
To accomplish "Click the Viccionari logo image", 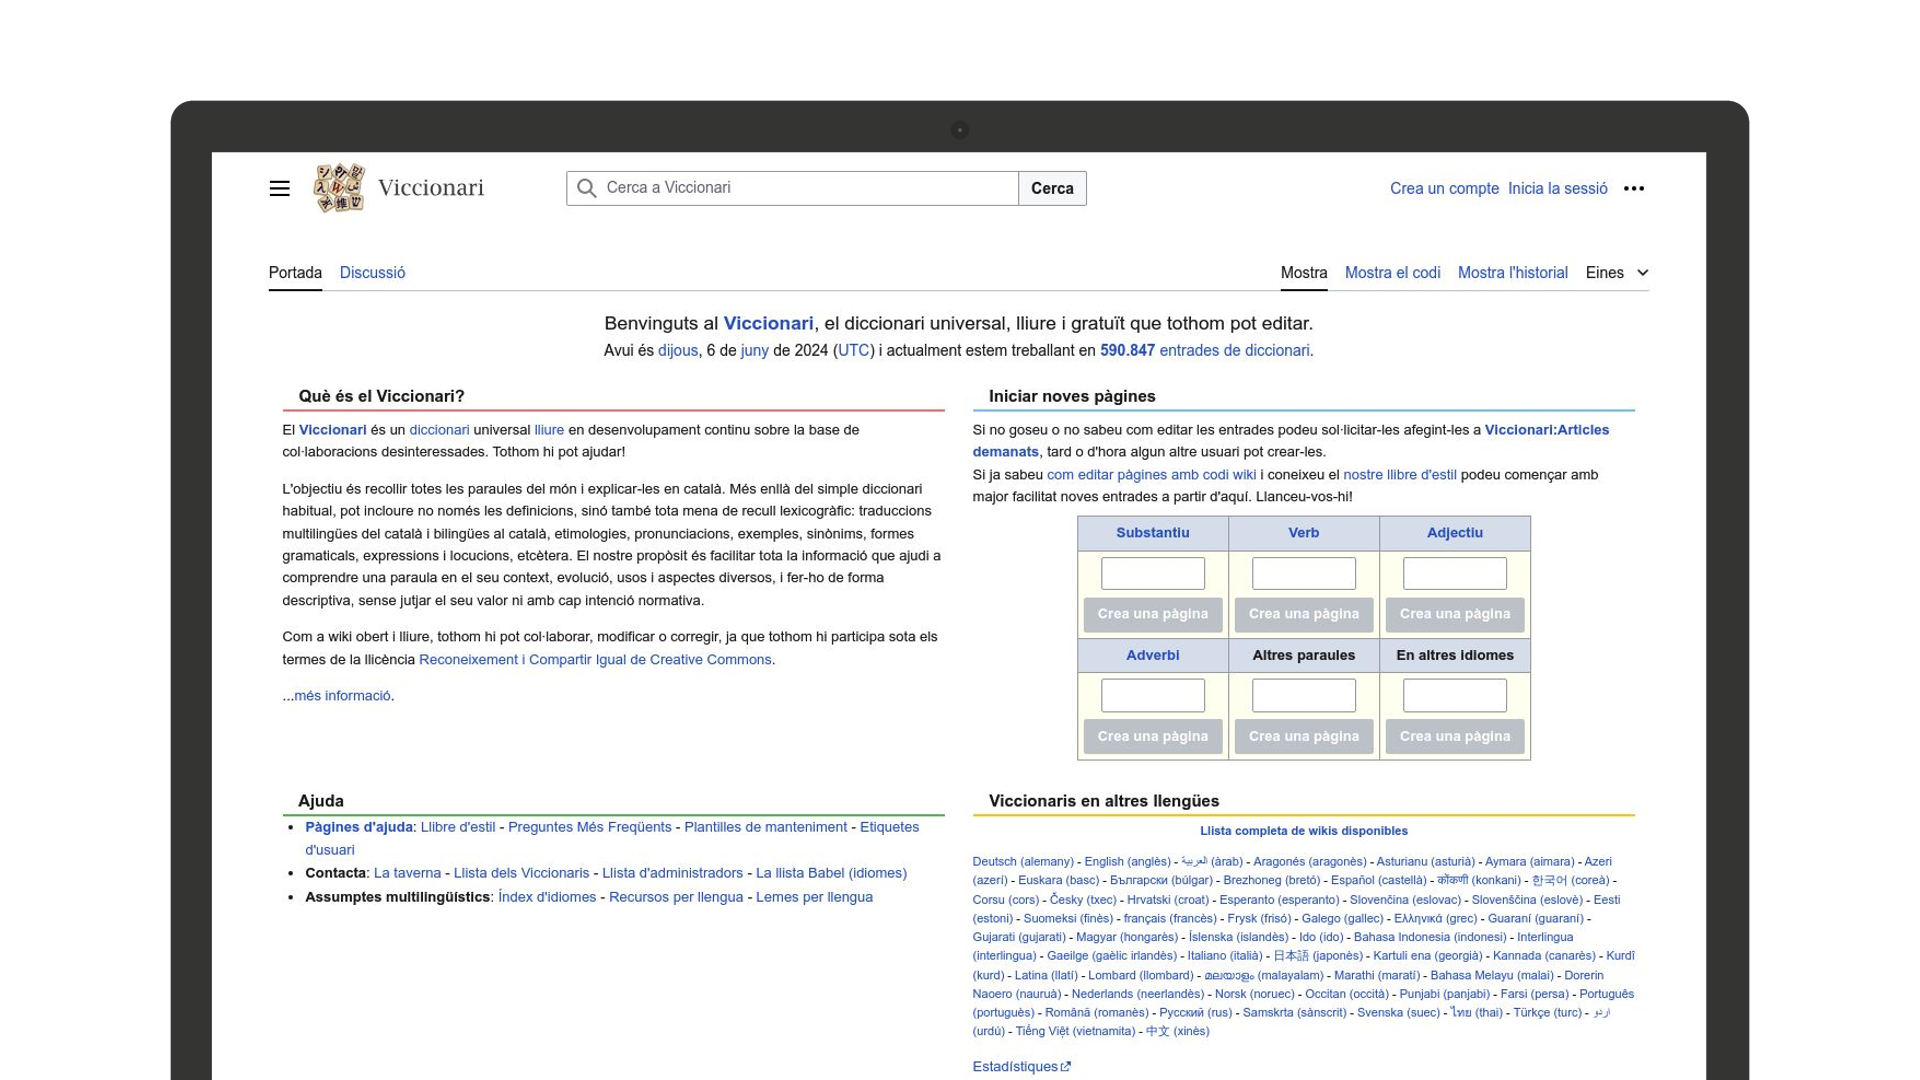I will pos(340,188).
